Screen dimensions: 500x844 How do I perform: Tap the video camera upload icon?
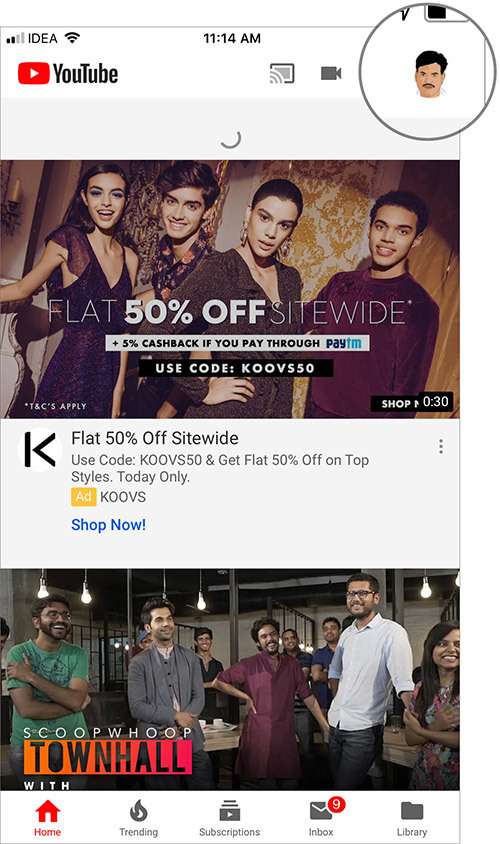tap(331, 73)
